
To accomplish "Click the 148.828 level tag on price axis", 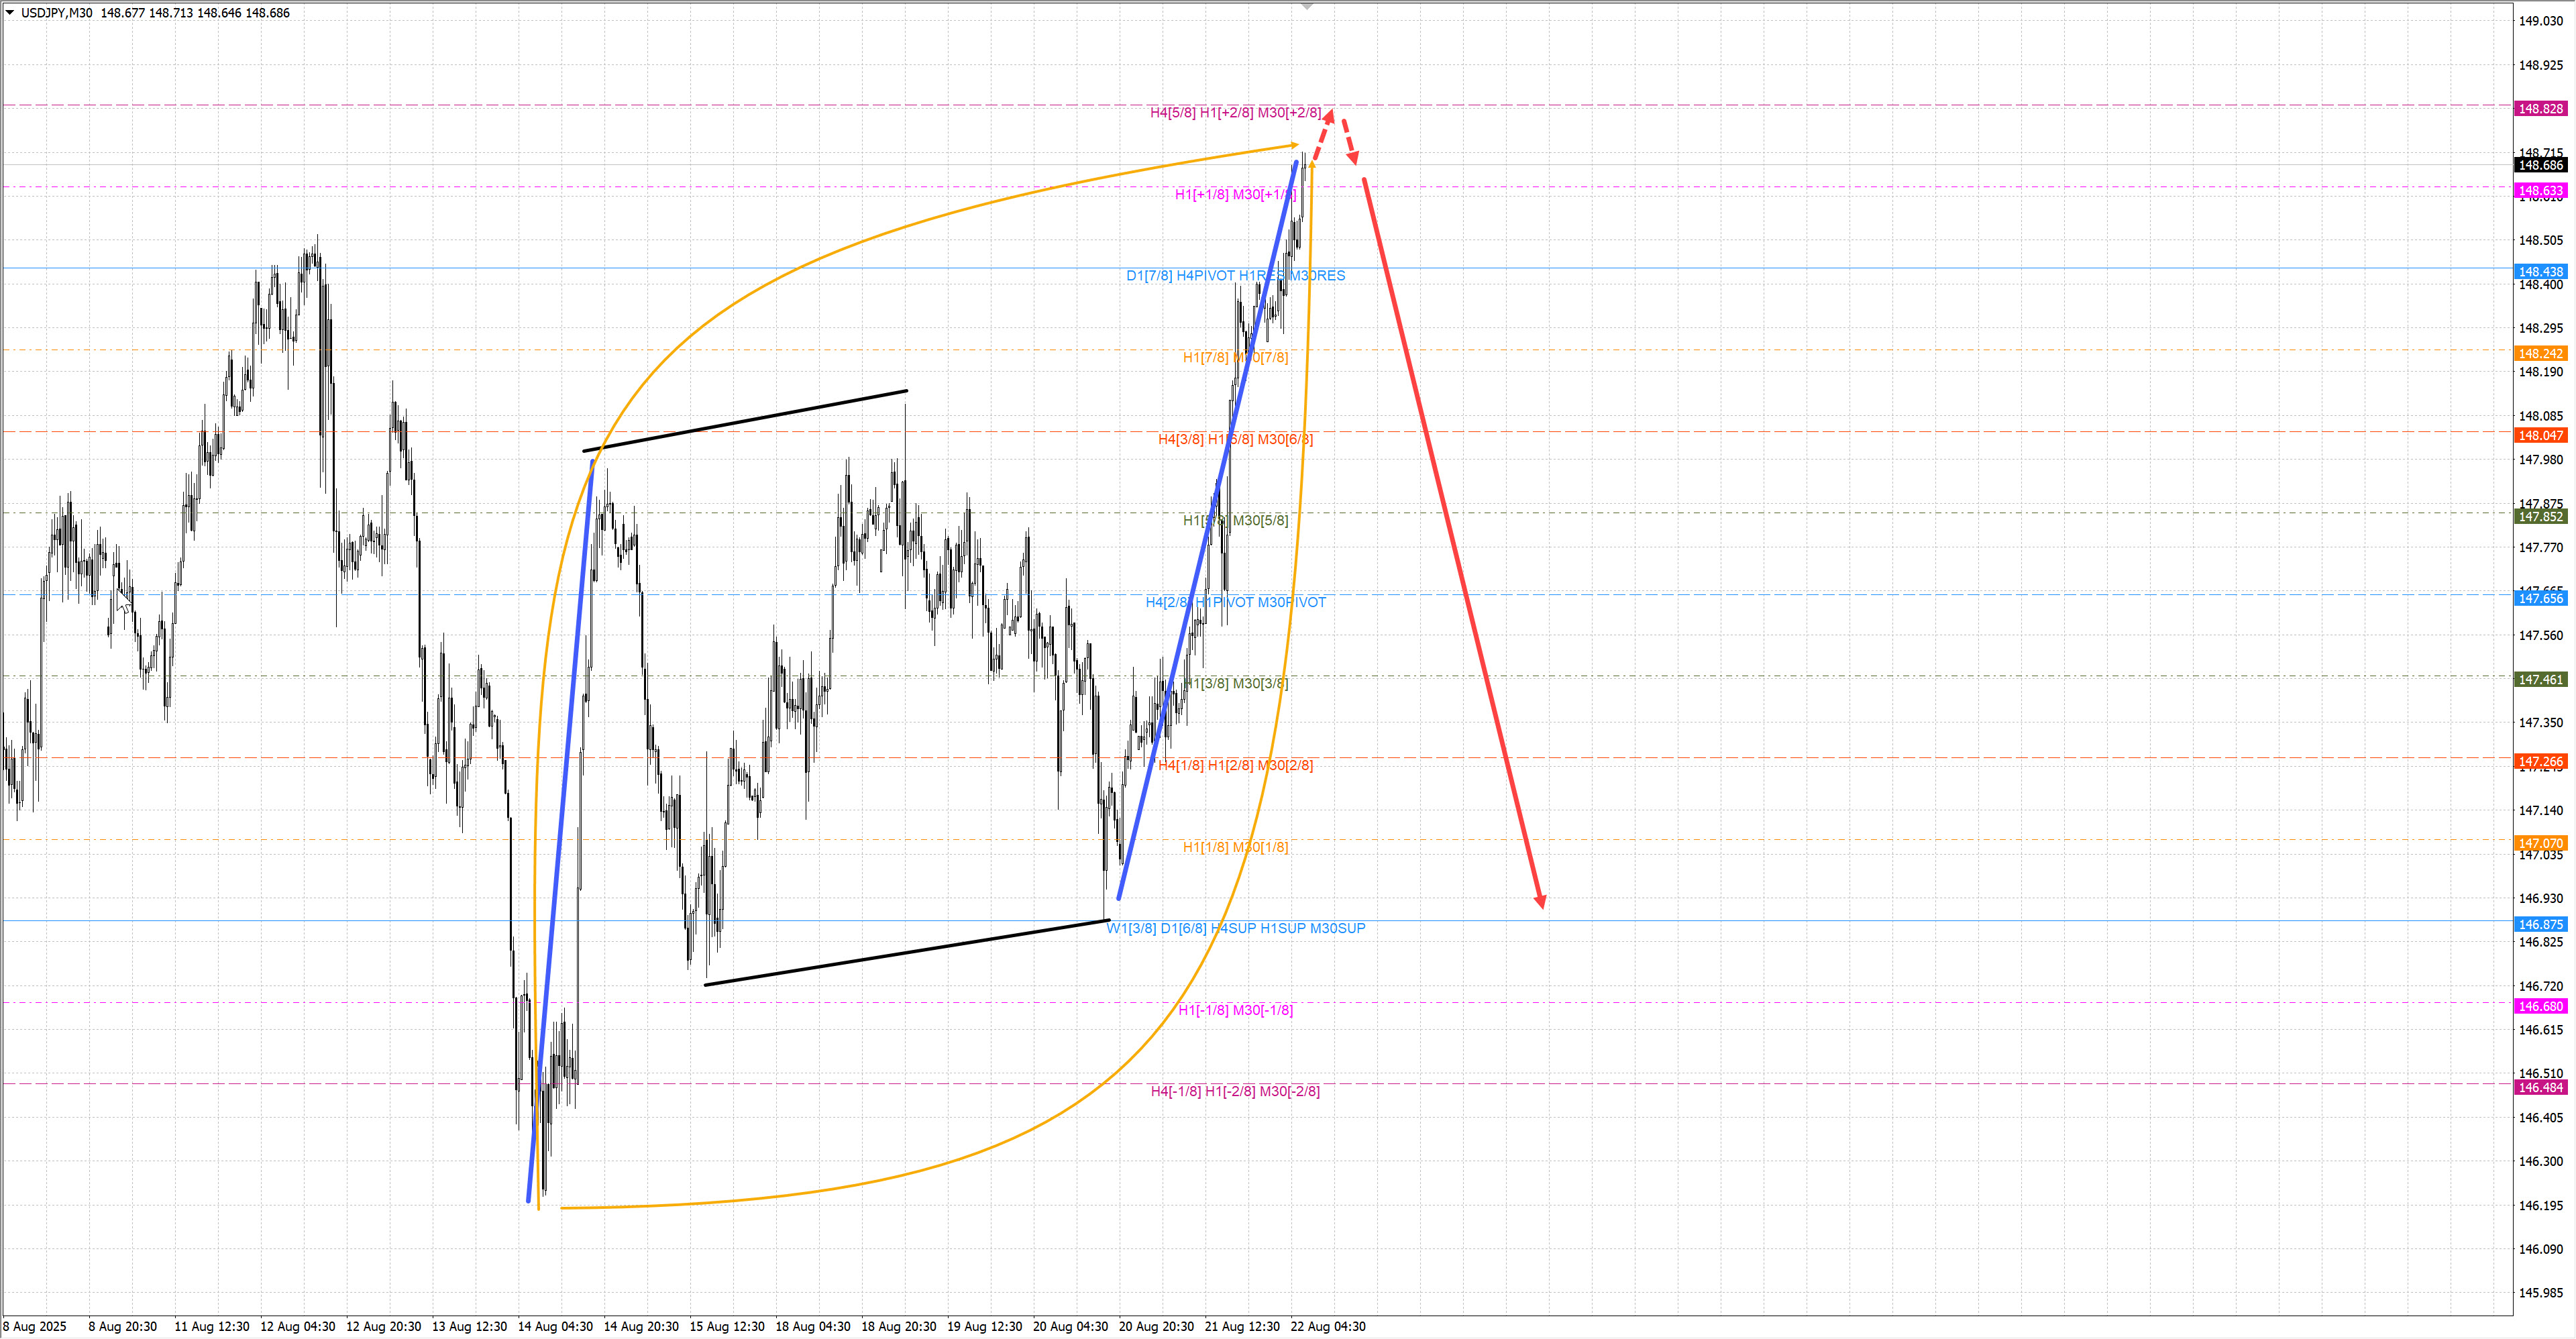I will point(2540,108).
